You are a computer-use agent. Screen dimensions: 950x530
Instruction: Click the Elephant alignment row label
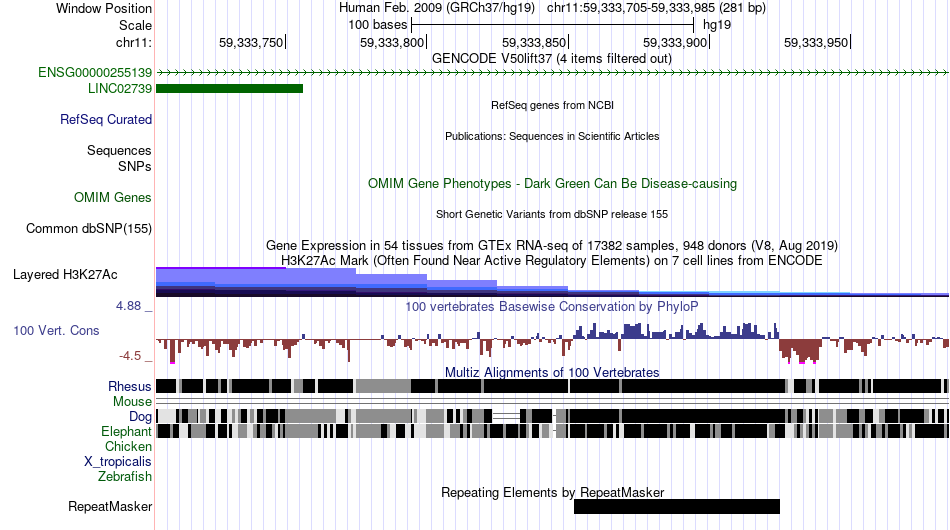(126, 432)
